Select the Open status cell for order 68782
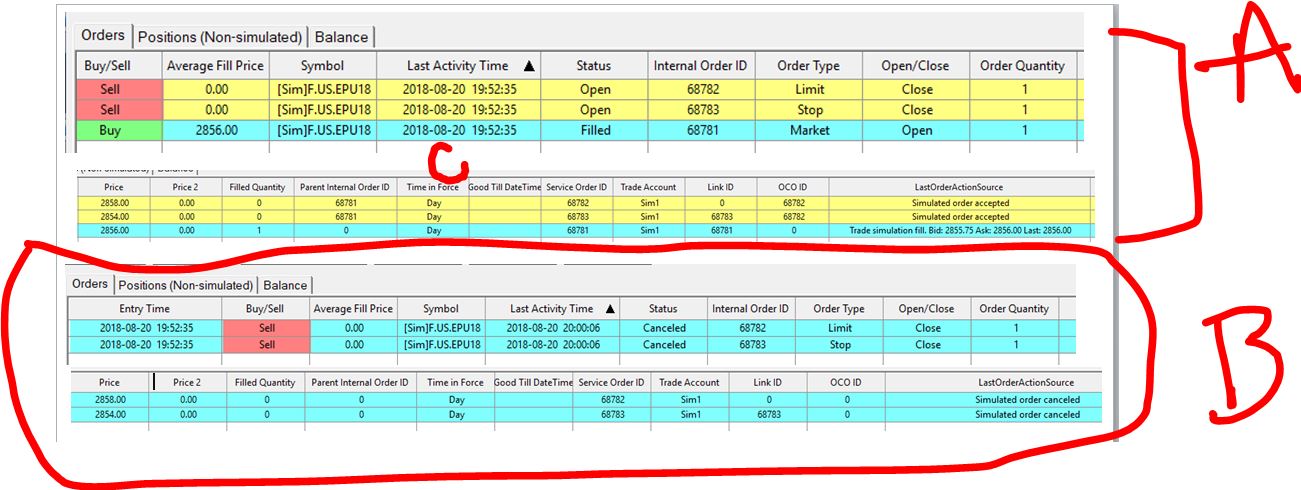Image resolution: width=1301 pixels, height=490 pixels. point(594,90)
